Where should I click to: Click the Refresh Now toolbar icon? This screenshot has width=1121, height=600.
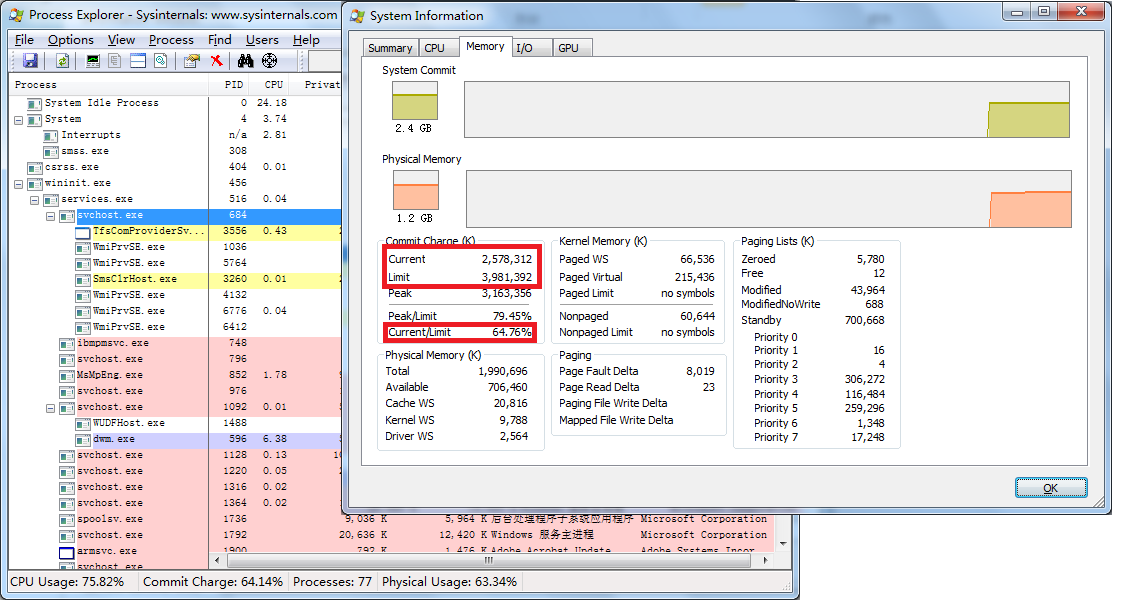62,61
